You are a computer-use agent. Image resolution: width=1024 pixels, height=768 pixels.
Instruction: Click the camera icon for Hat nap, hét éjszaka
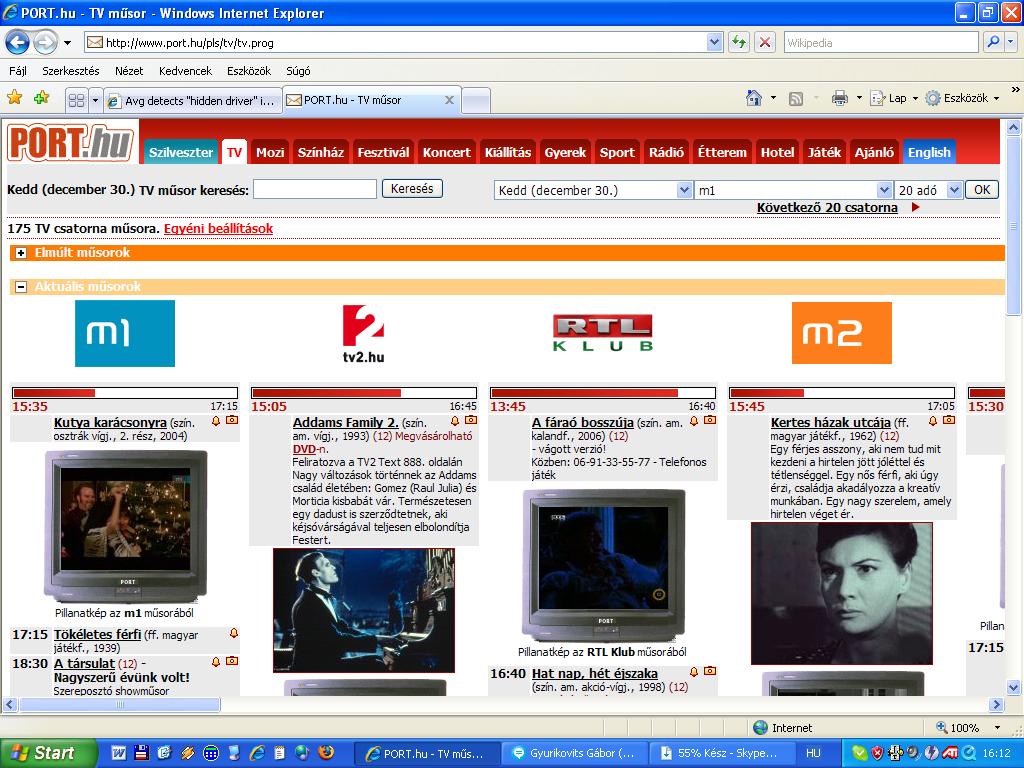(x=709, y=671)
